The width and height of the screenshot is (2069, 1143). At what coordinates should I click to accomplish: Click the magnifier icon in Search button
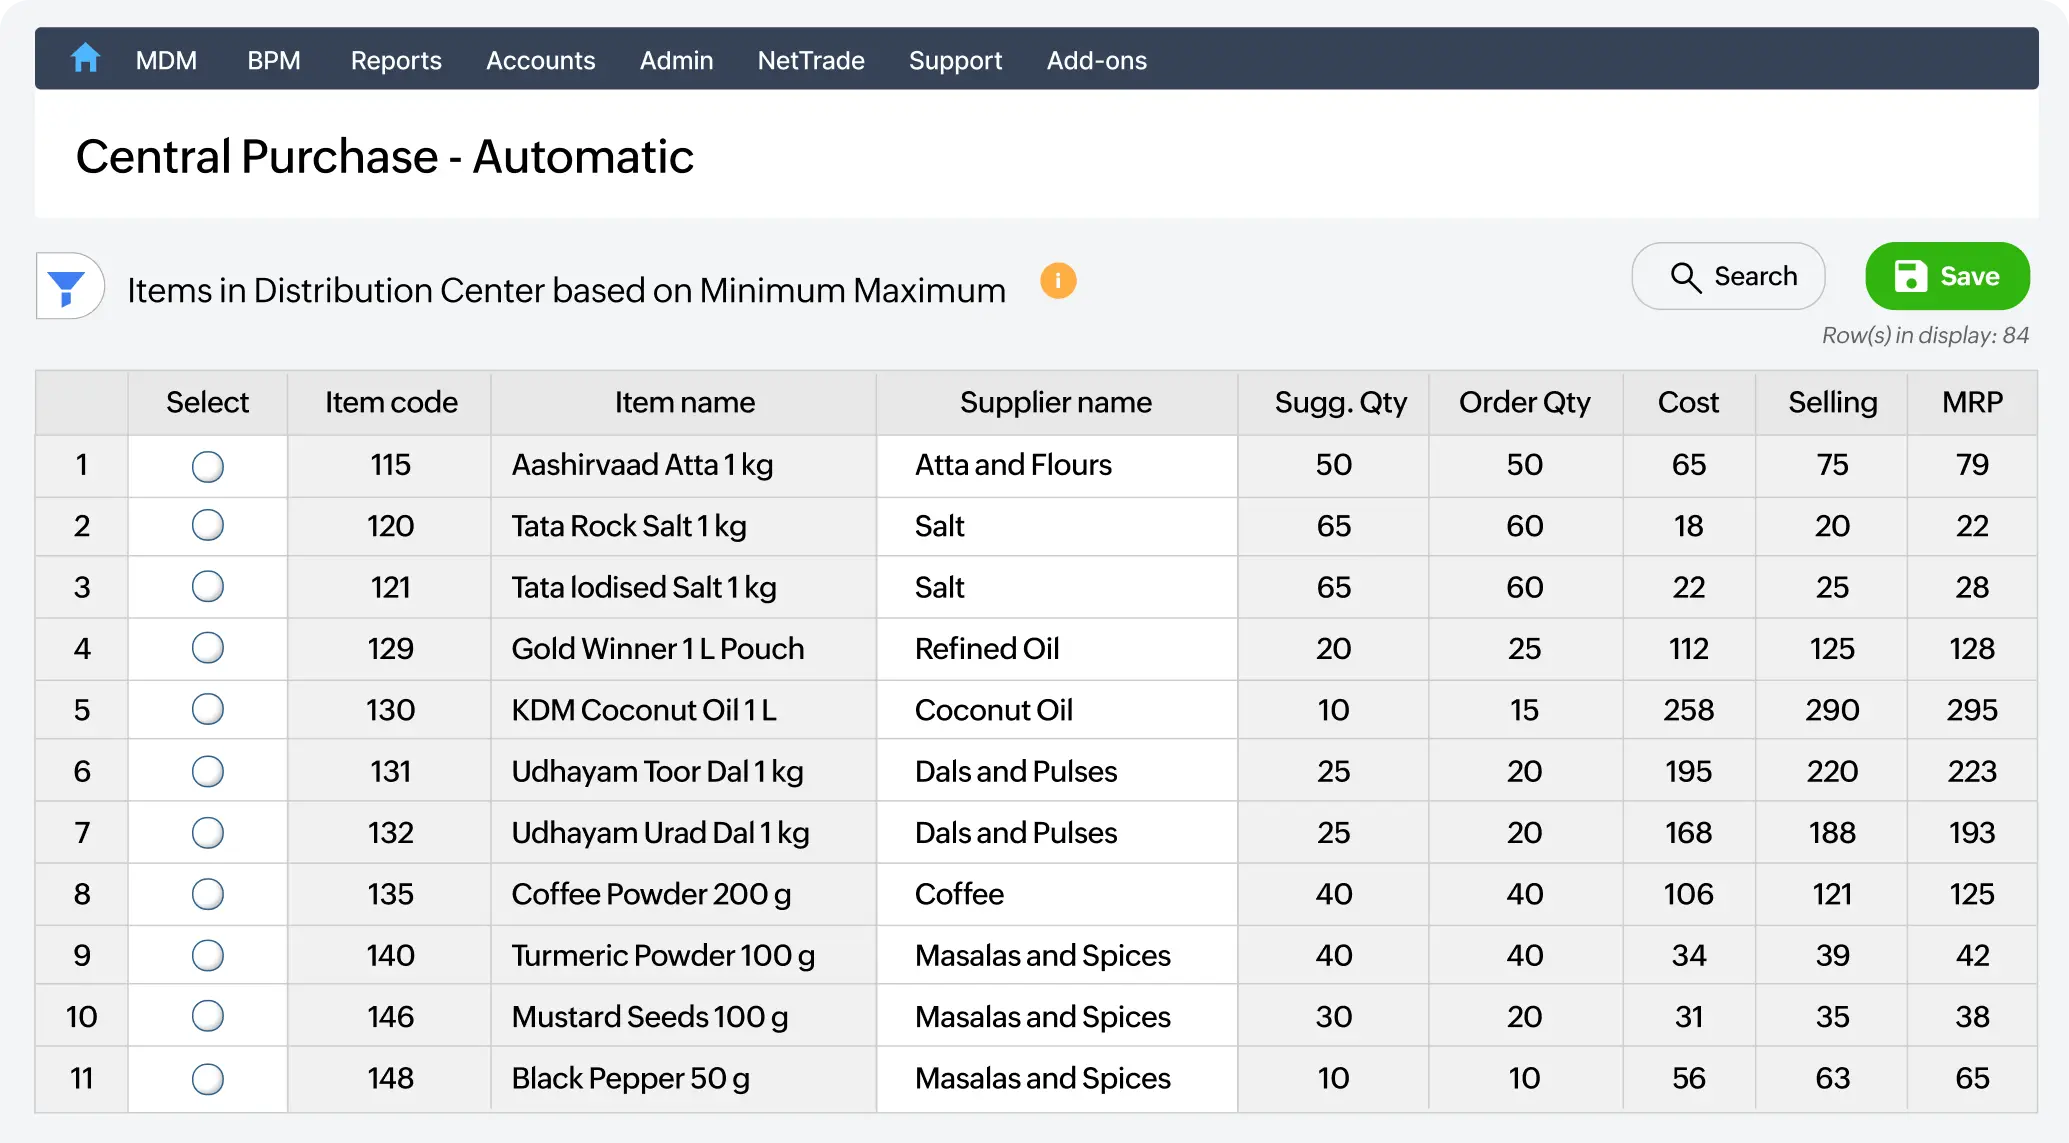tap(1686, 276)
